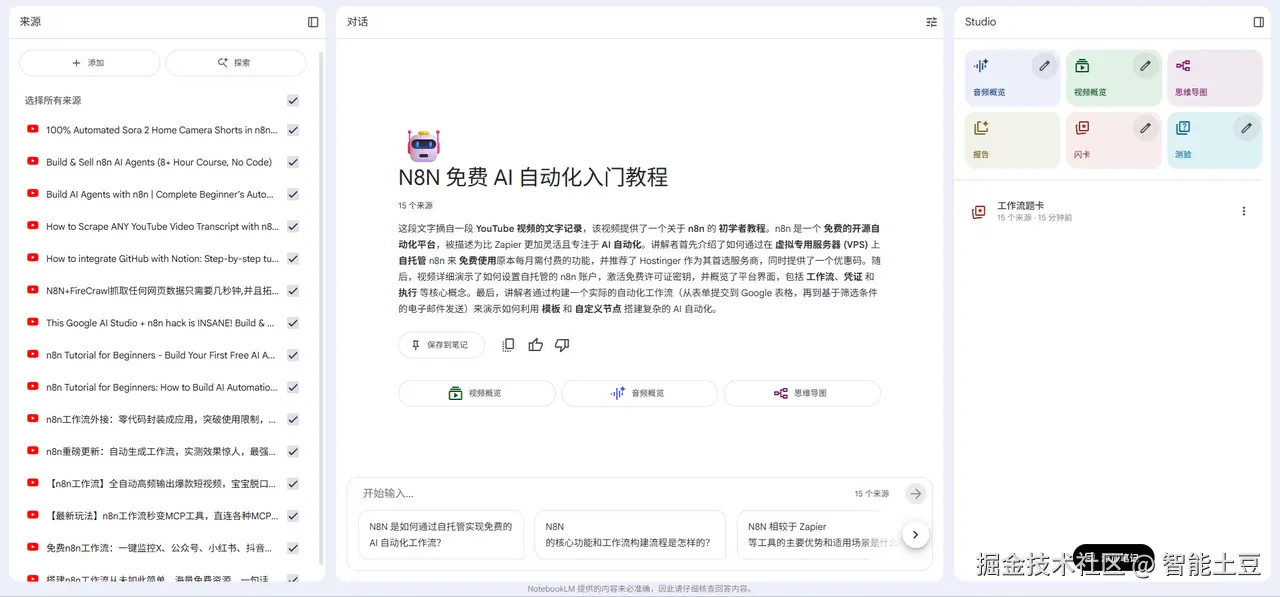Open the 测验 Studio card
The height and width of the screenshot is (597, 1280).
(x=1214, y=140)
